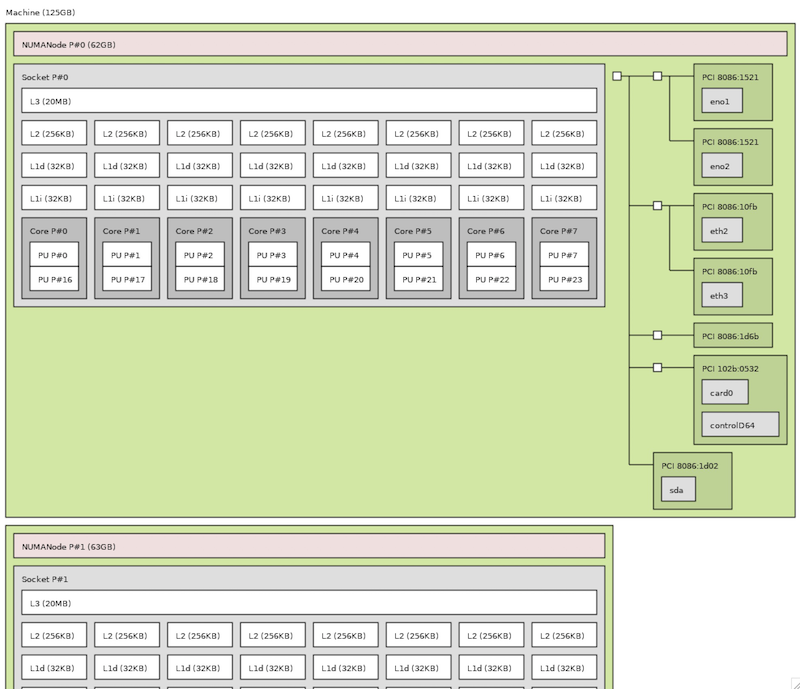800x689 pixels.
Task: Select the card0 graphics device box
Action: pos(724,393)
